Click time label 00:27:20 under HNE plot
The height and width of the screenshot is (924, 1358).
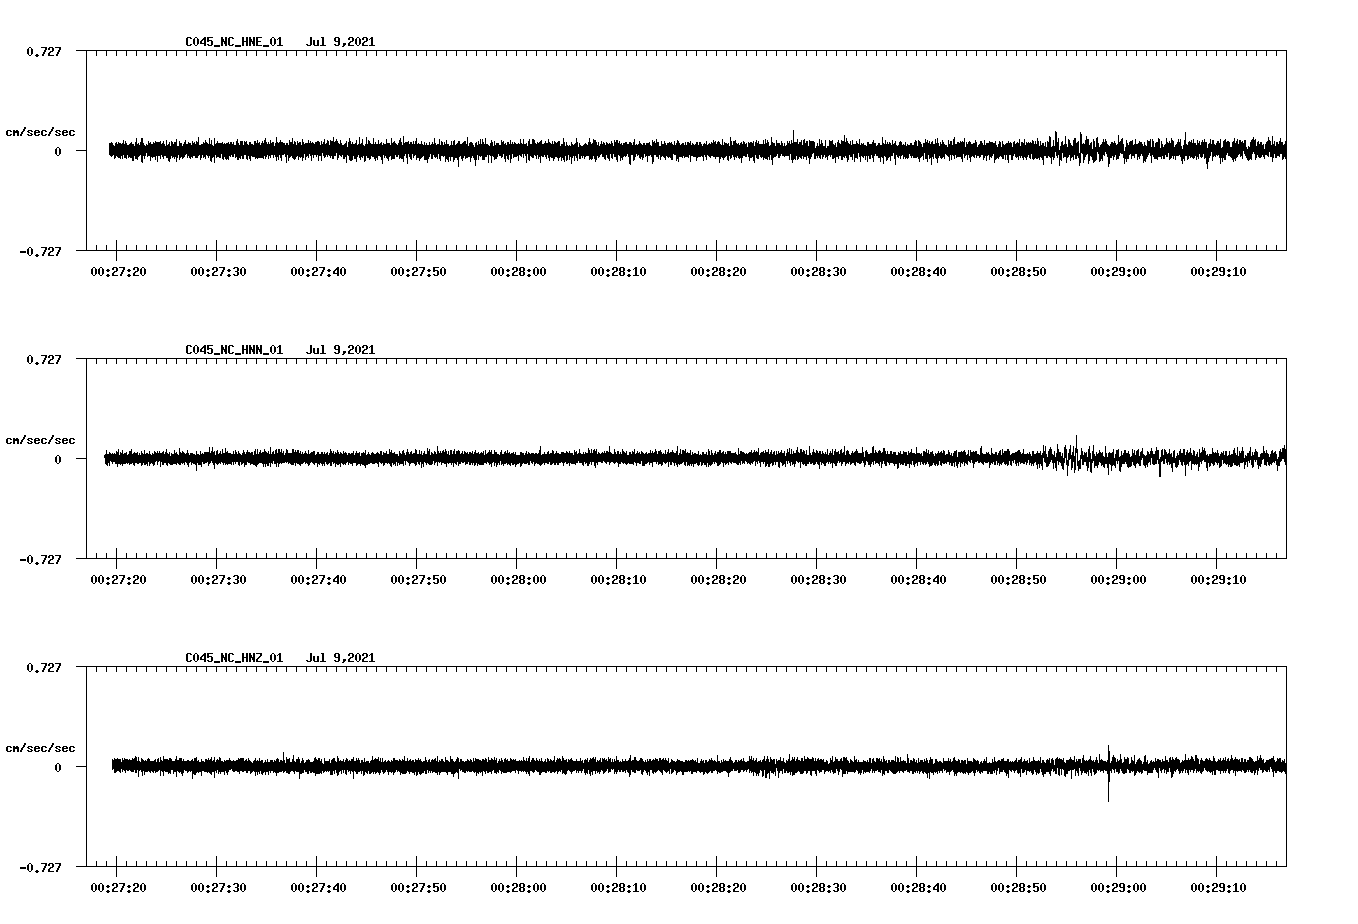118,272
